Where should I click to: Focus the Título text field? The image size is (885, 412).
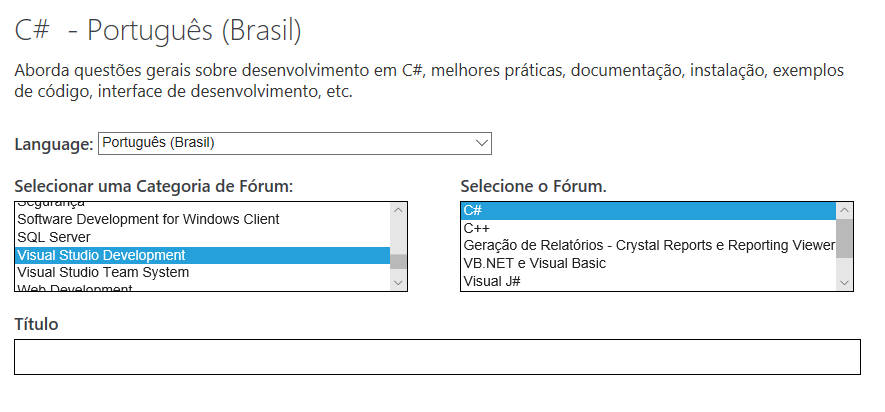[437, 357]
